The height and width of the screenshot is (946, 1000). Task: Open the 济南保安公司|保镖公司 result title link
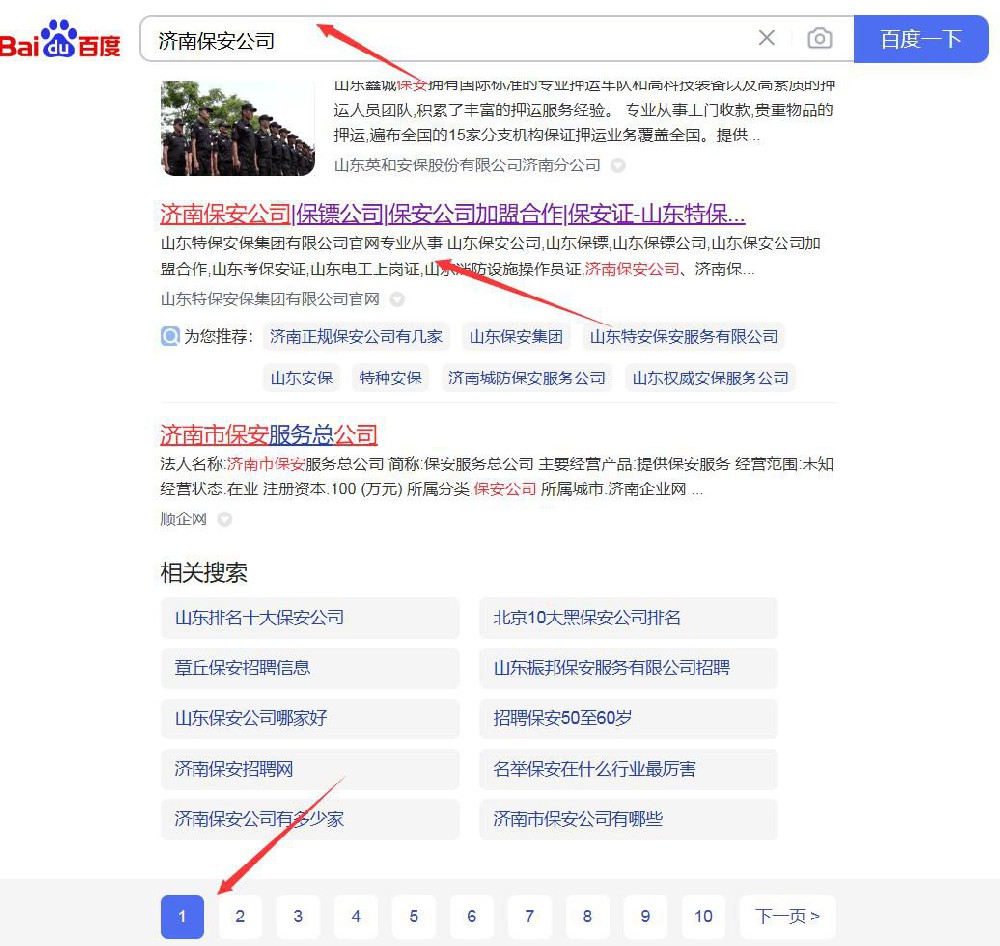[x=452, y=214]
